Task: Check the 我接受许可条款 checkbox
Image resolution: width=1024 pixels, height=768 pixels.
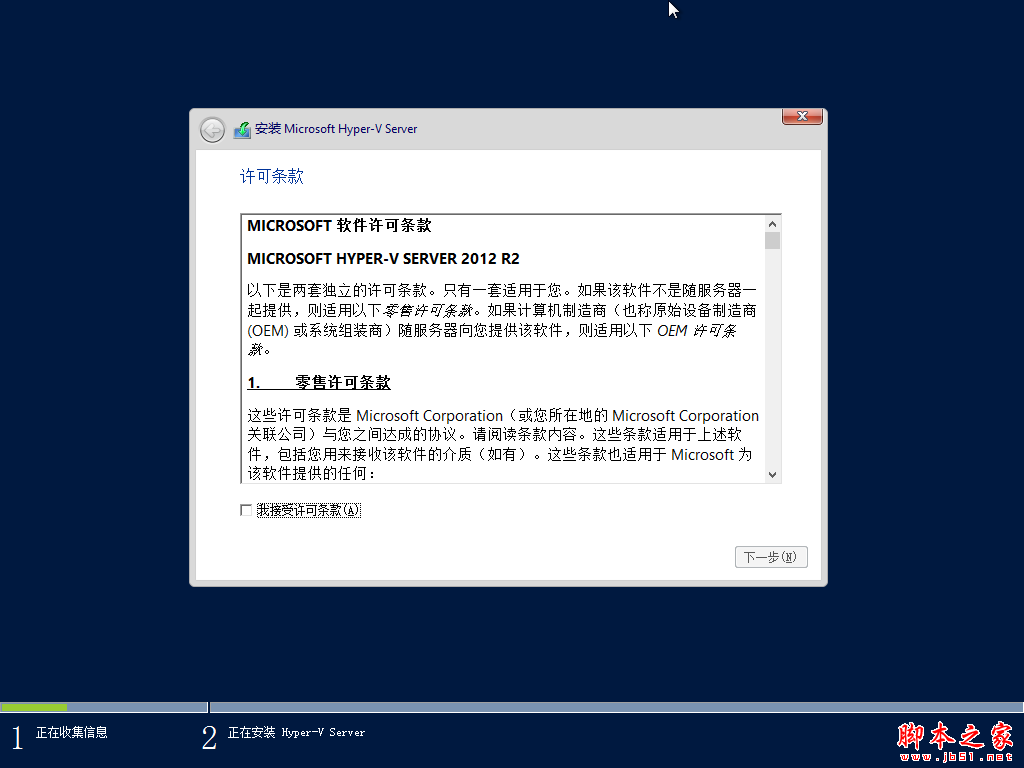Action: tap(246, 510)
